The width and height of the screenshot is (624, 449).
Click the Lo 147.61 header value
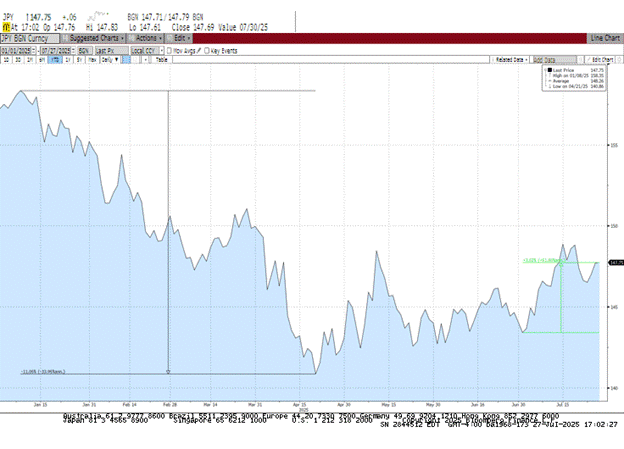pos(145,27)
